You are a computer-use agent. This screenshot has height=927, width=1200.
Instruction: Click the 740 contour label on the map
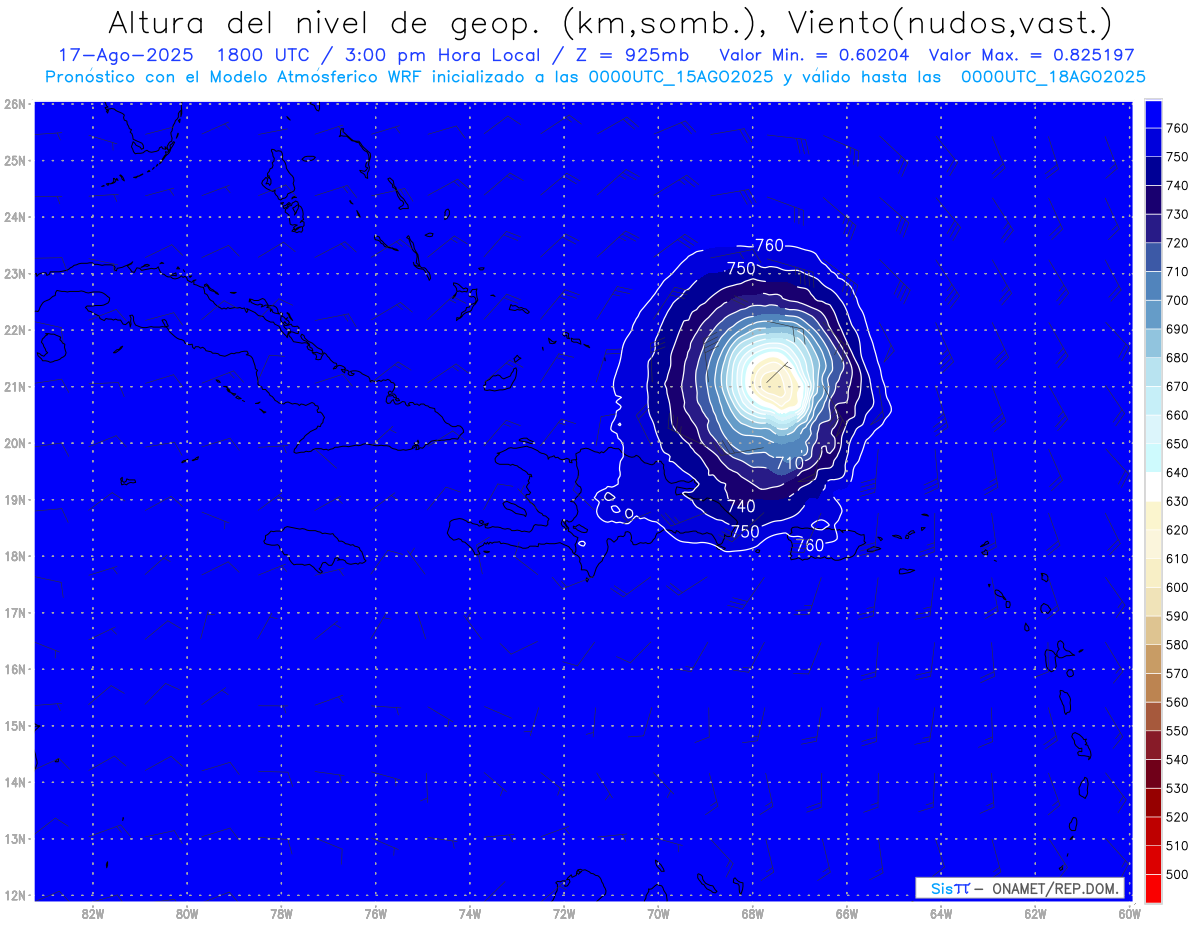point(741,507)
